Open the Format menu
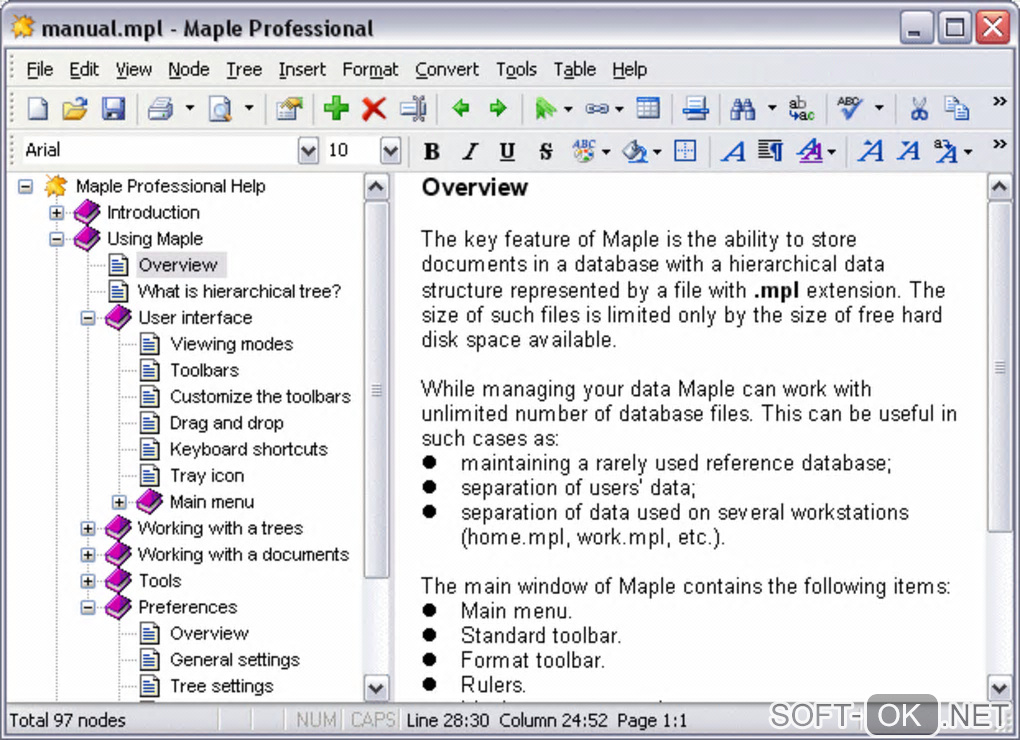Image resolution: width=1020 pixels, height=740 pixels. tap(370, 69)
